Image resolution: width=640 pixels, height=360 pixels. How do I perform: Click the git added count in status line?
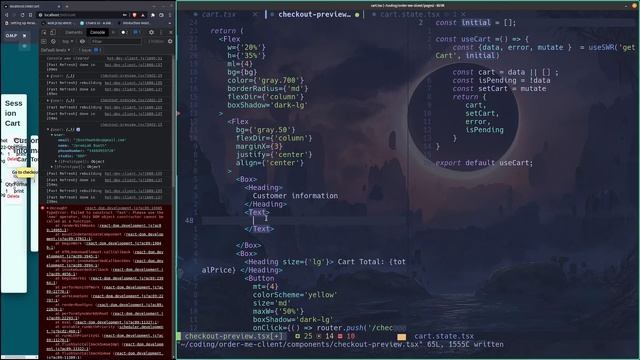[304, 336]
